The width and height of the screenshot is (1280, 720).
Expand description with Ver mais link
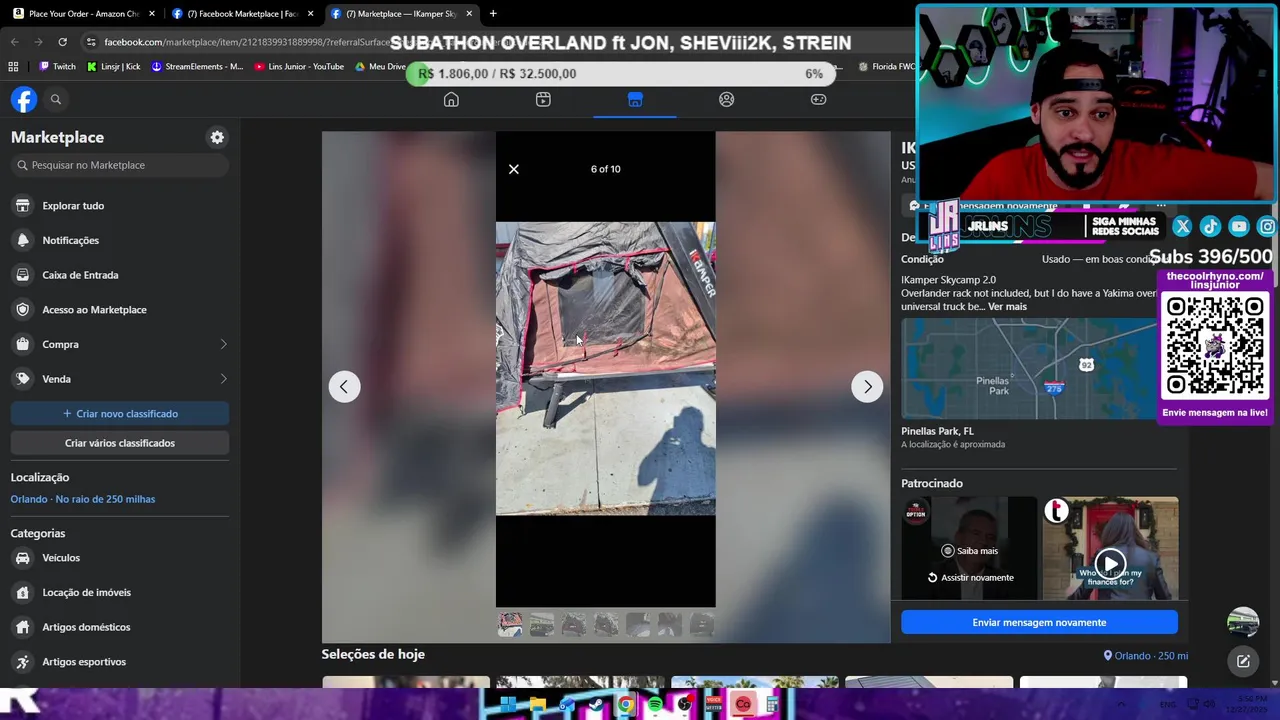click(1007, 306)
